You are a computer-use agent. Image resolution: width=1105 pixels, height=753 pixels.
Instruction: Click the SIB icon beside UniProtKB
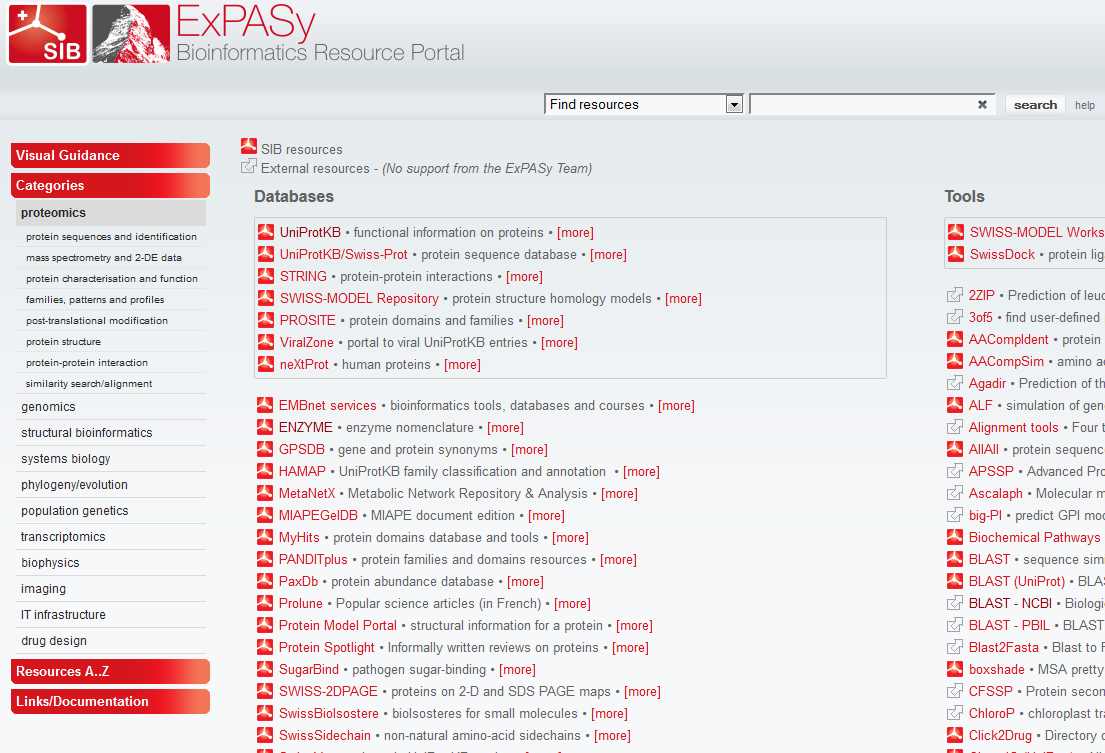pyautogui.click(x=266, y=232)
